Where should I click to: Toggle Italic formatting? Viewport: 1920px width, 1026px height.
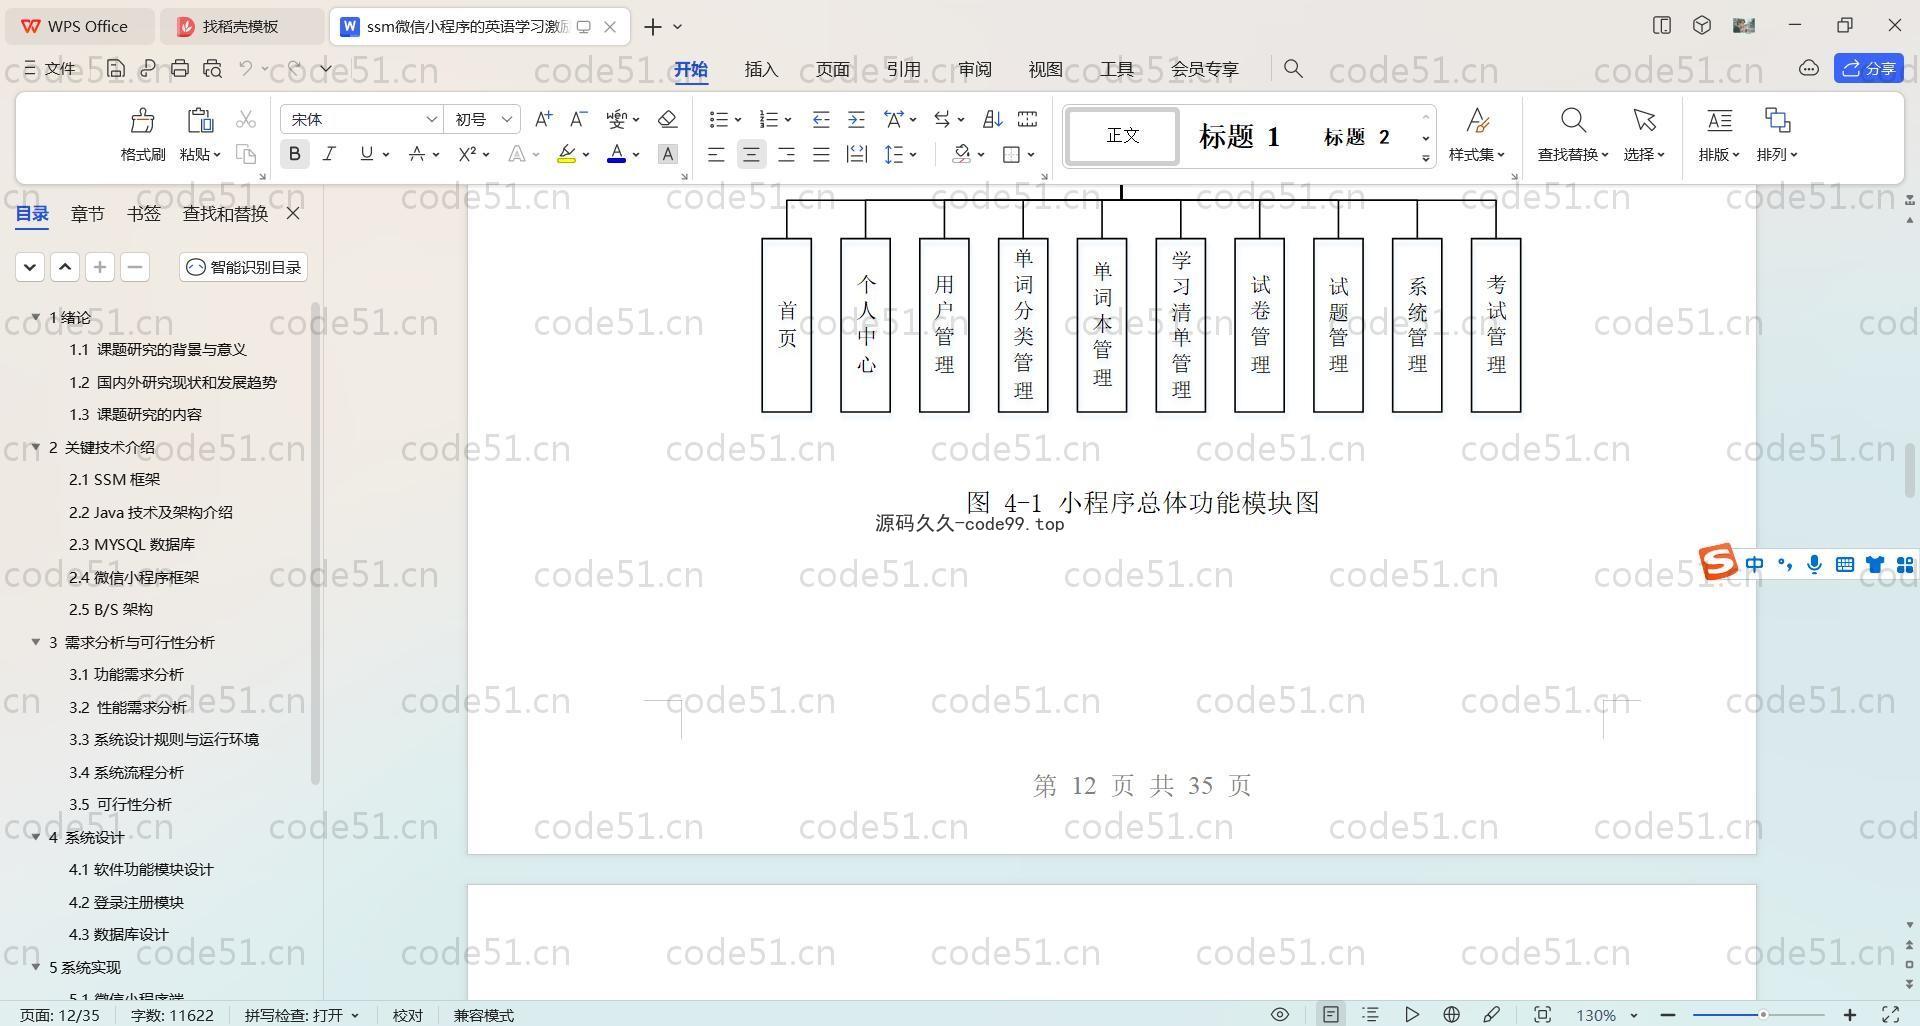tap(329, 154)
